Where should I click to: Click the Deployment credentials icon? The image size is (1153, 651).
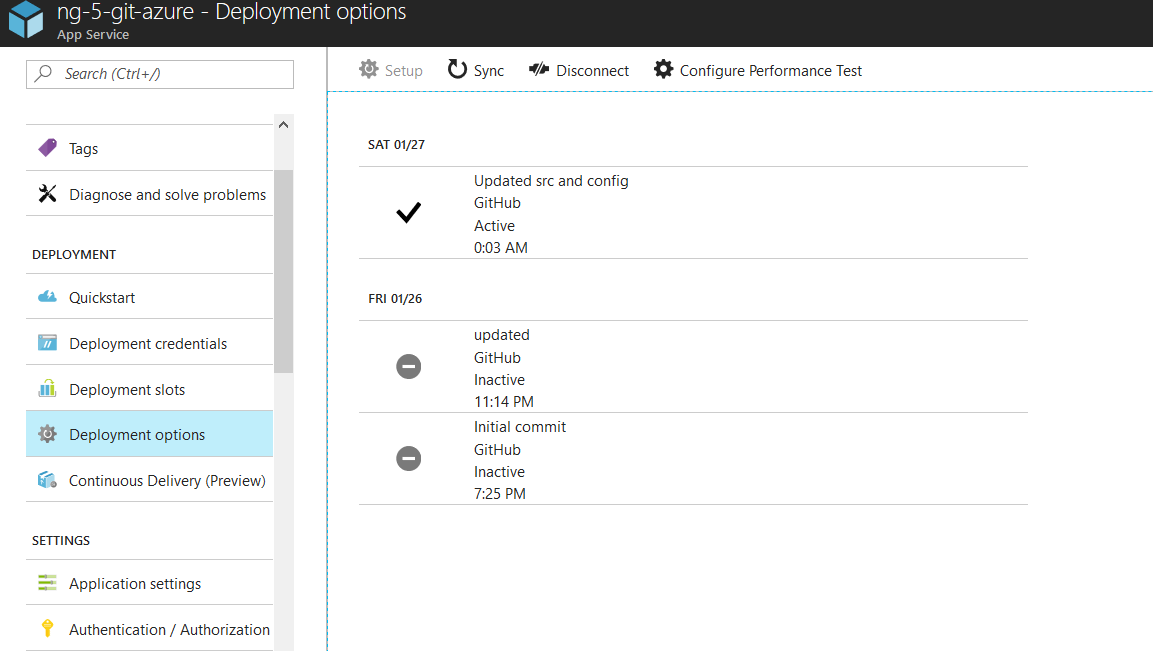(47, 343)
